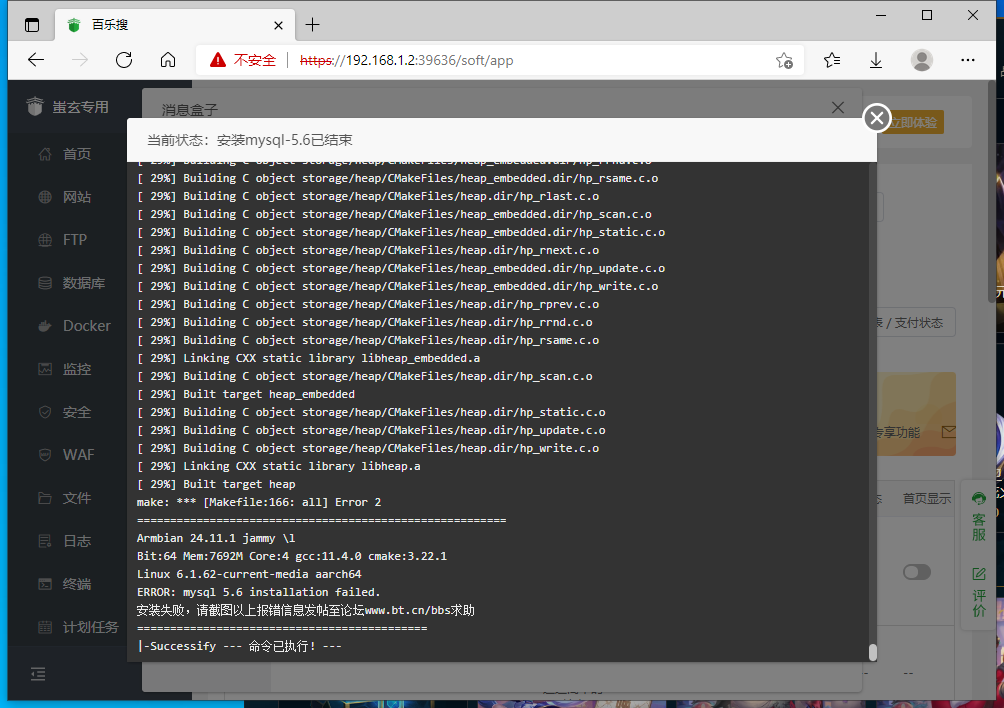This screenshot has width=1004, height=708.
Task: Open 数据库 in the sidebar
Action: click(x=84, y=283)
